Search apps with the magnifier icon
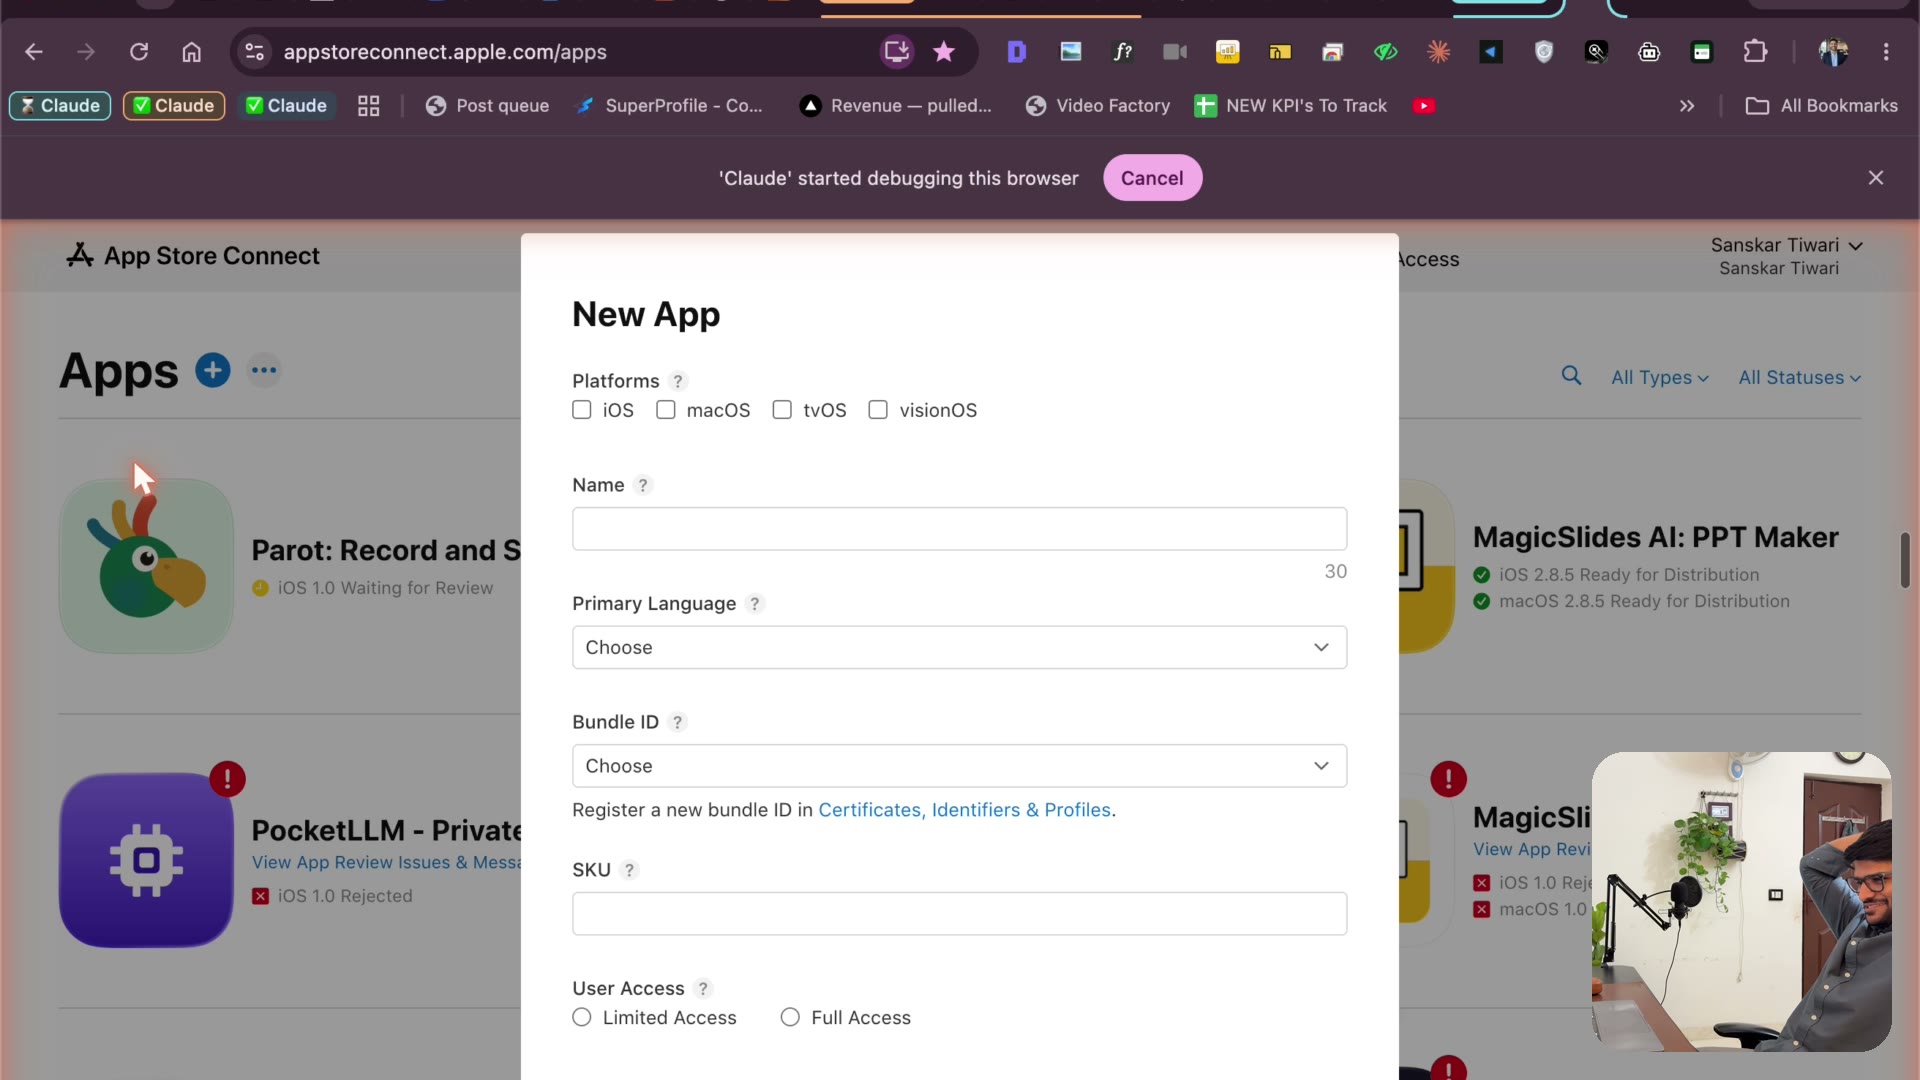Viewport: 1920px width, 1080px height. [1571, 376]
